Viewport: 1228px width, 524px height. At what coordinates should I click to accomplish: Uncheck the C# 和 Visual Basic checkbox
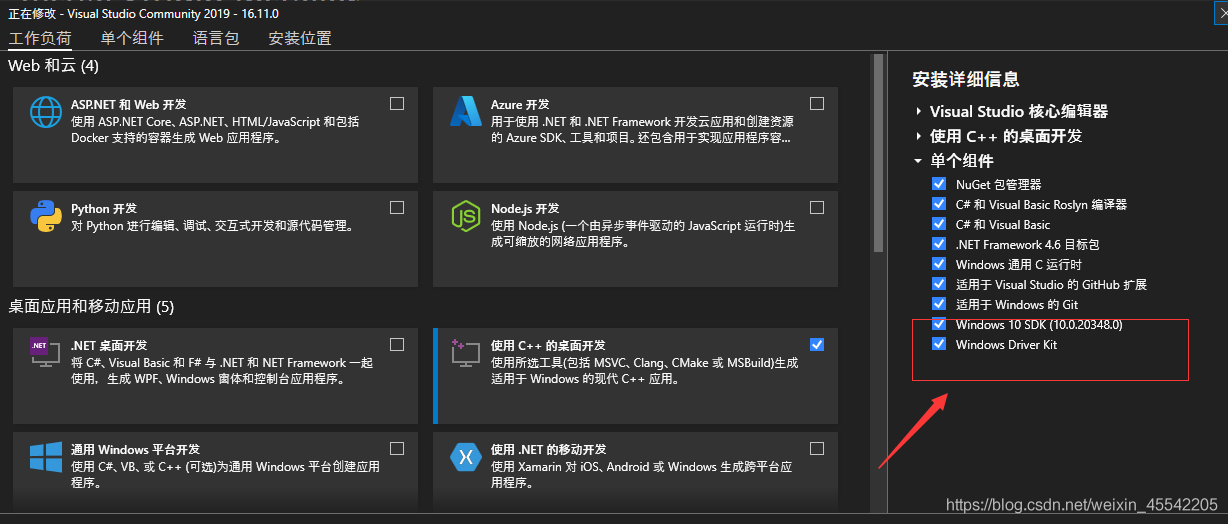click(938, 224)
